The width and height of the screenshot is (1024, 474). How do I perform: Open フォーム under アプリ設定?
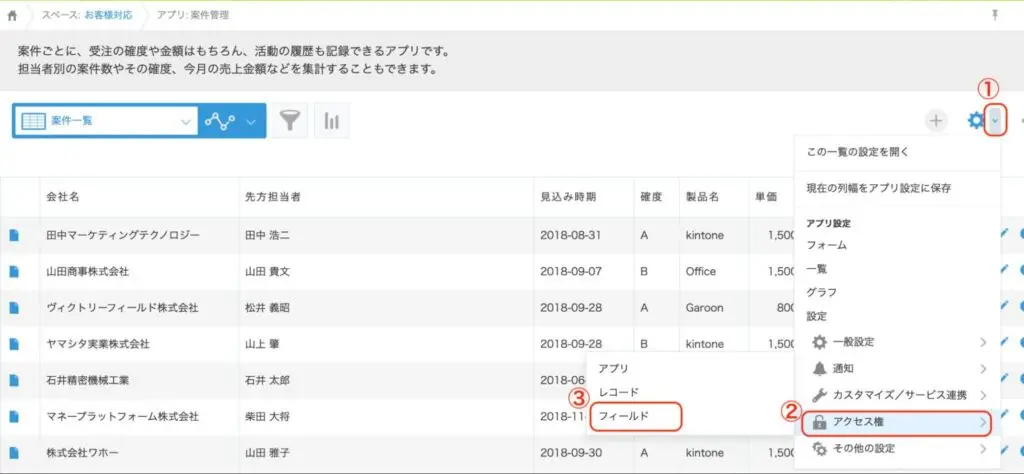827,244
